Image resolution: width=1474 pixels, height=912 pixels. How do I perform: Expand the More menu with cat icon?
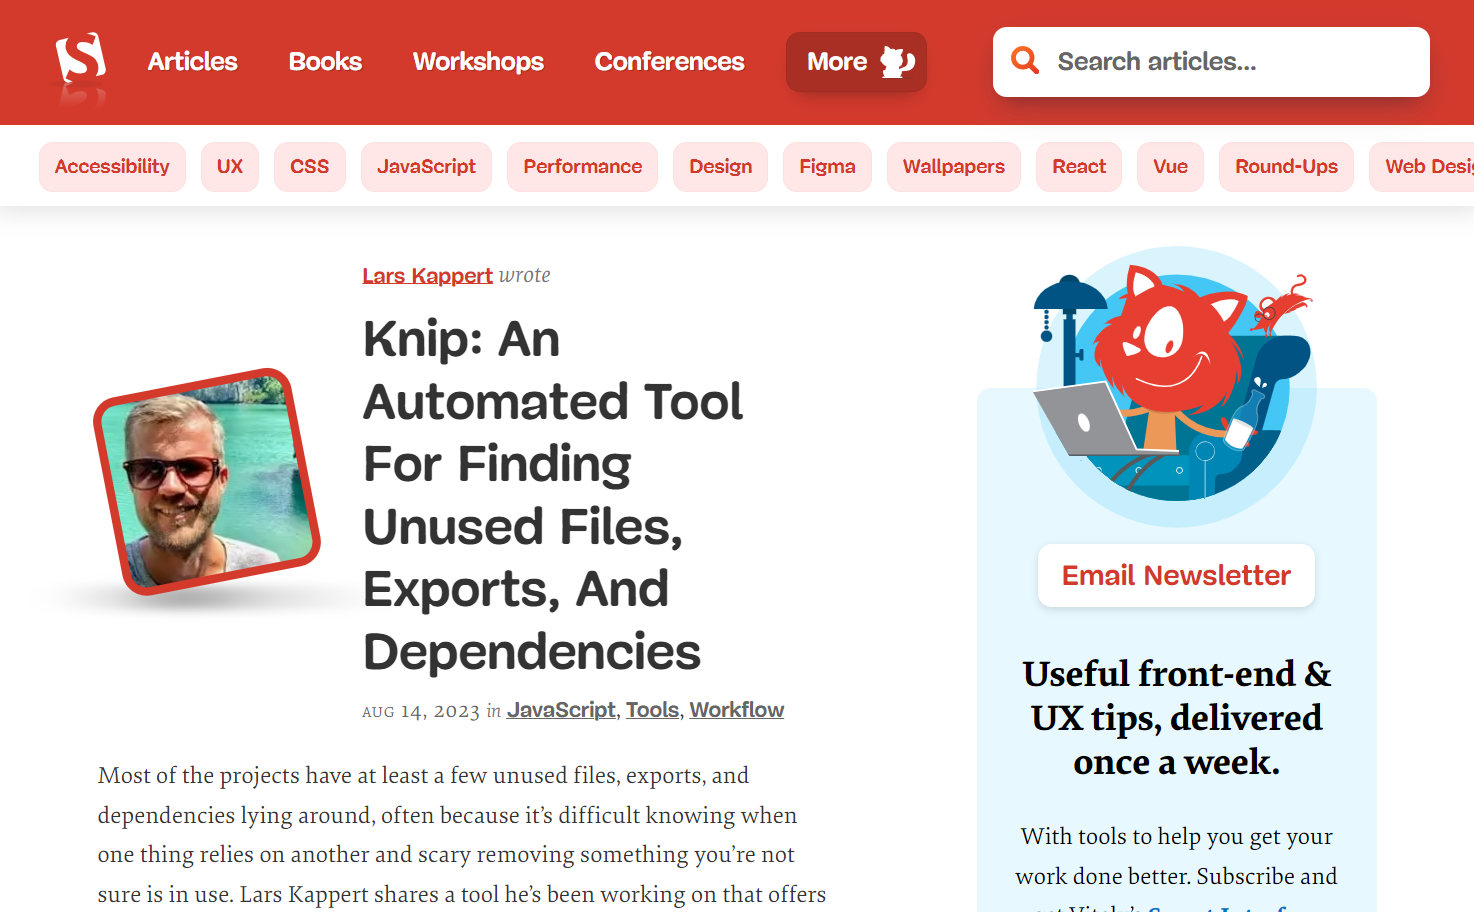(856, 62)
